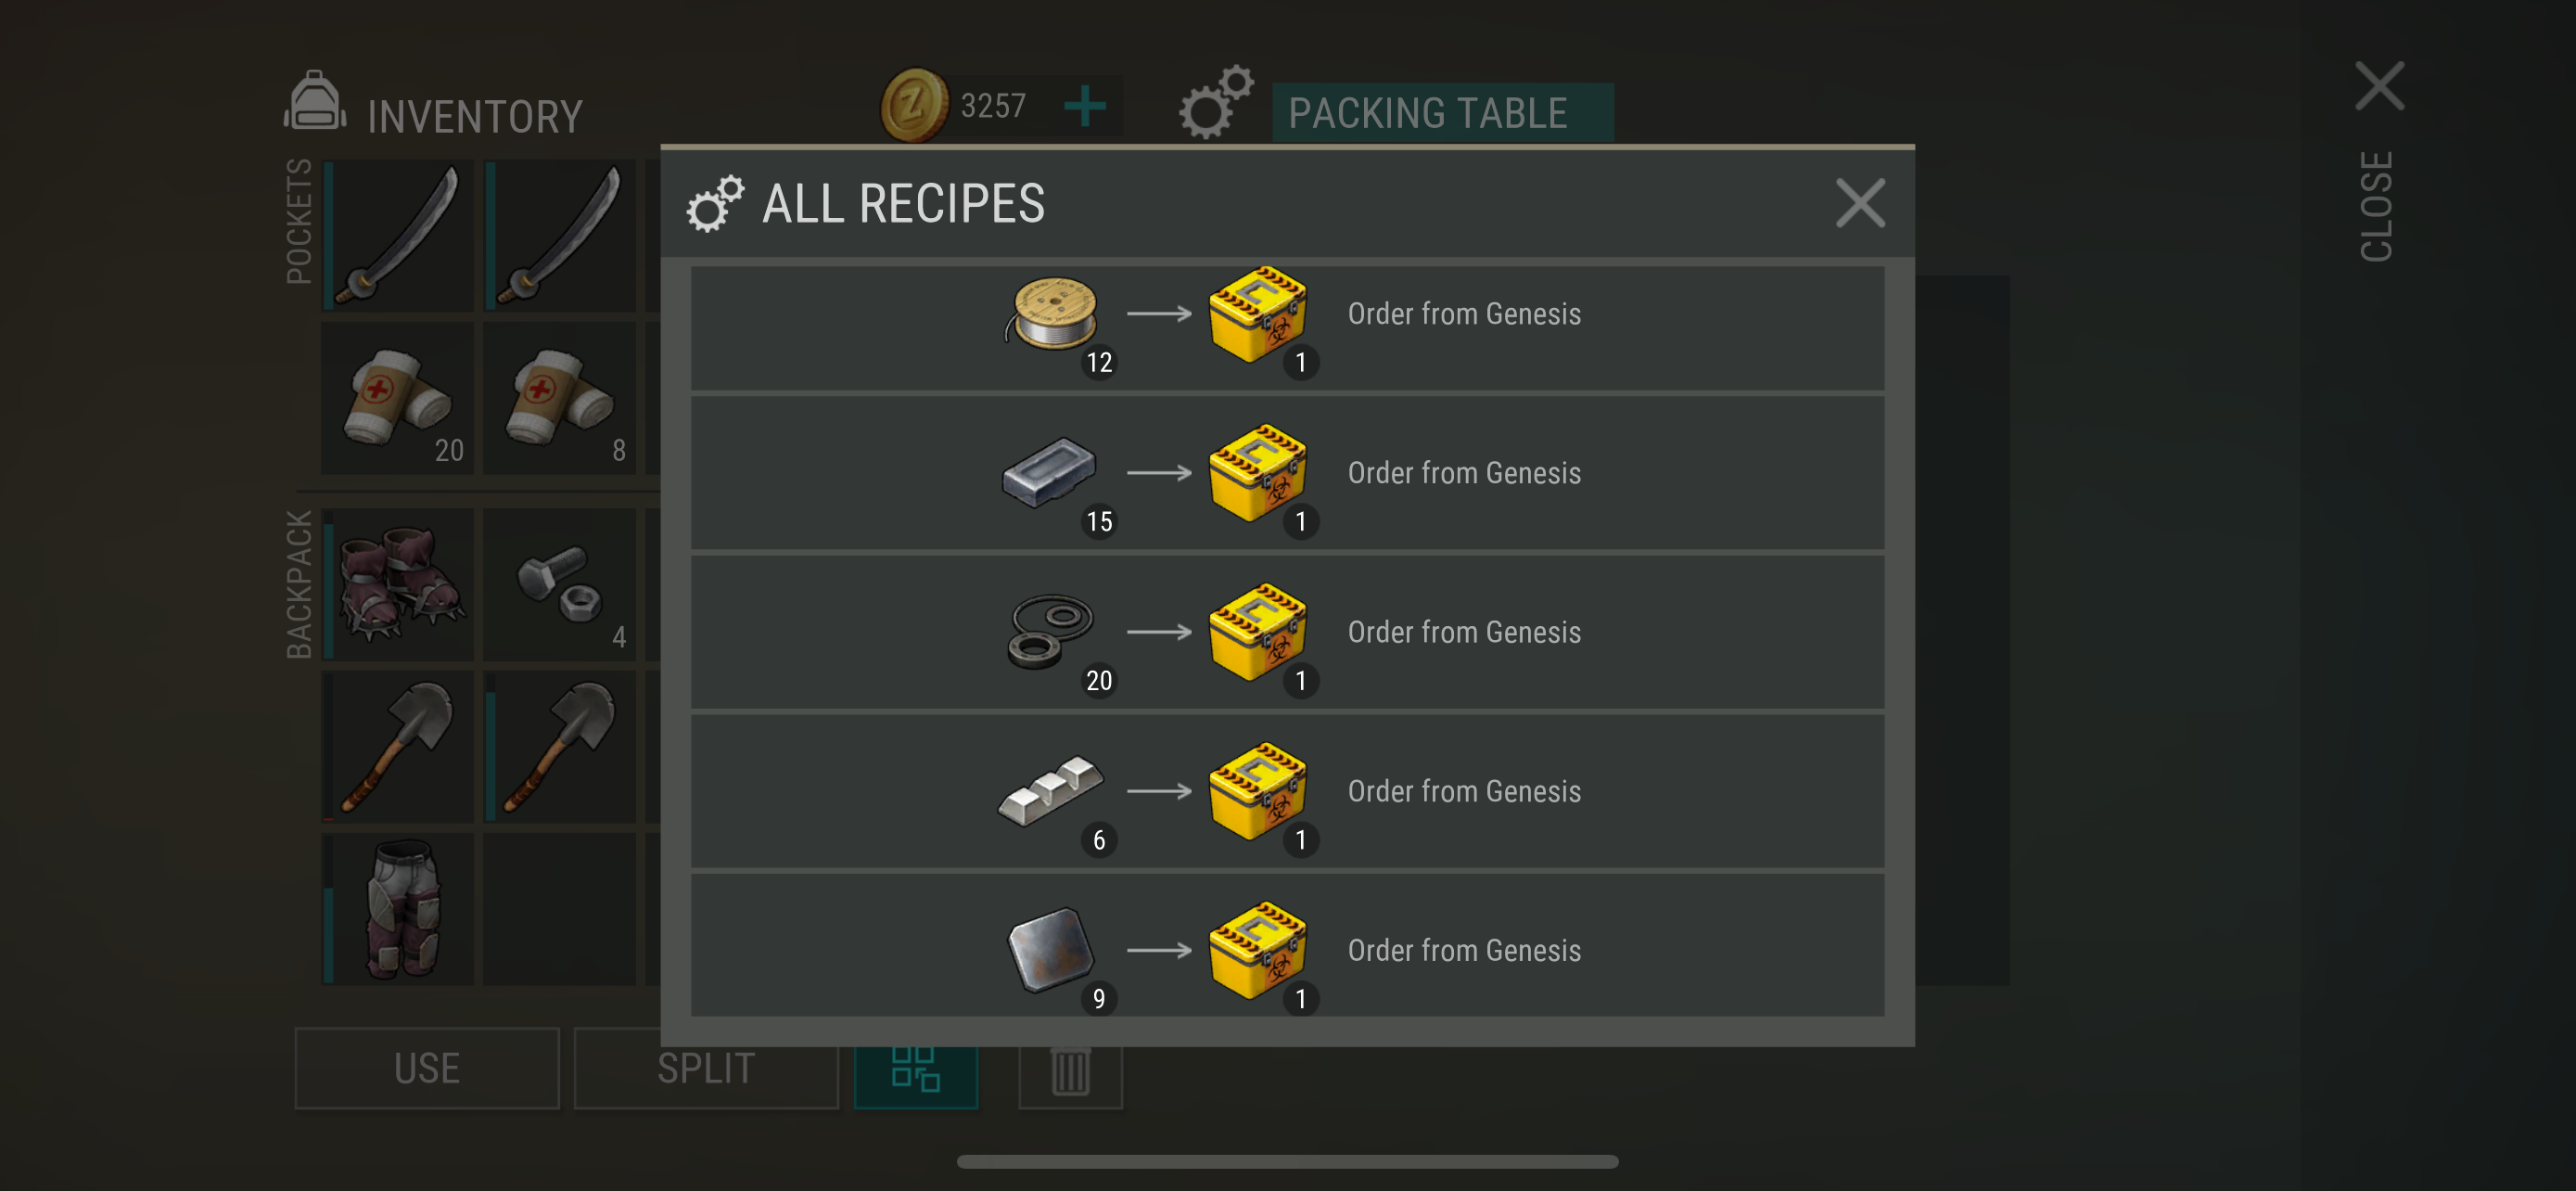Select the armored pants in backpack
Viewport: 2576px width, 1191px height.
tap(398, 908)
